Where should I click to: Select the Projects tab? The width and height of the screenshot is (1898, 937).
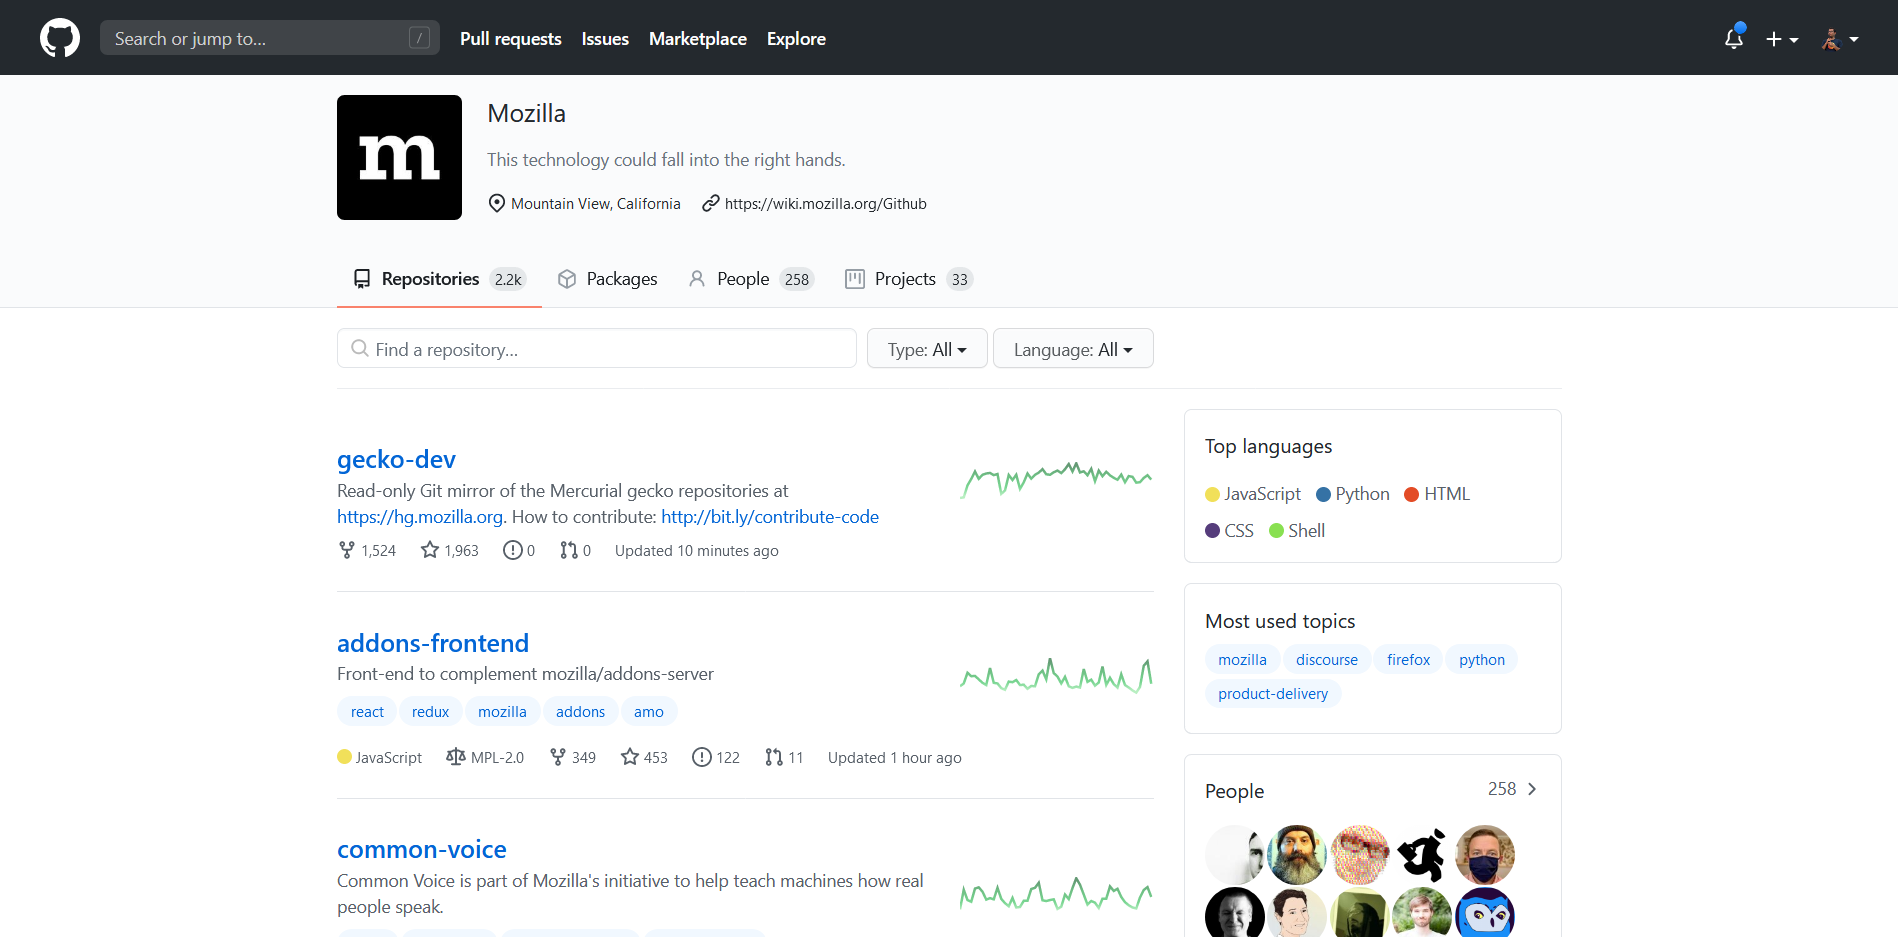point(909,279)
